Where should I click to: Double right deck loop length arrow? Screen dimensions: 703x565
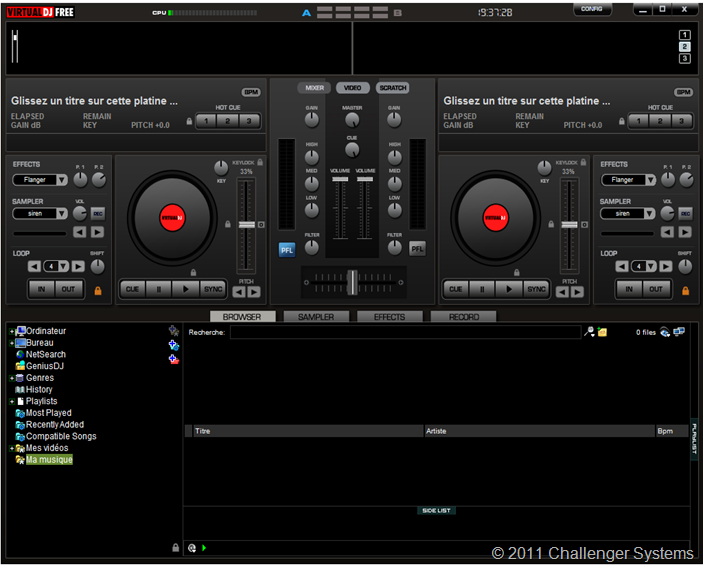pyautogui.click(x=666, y=266)
